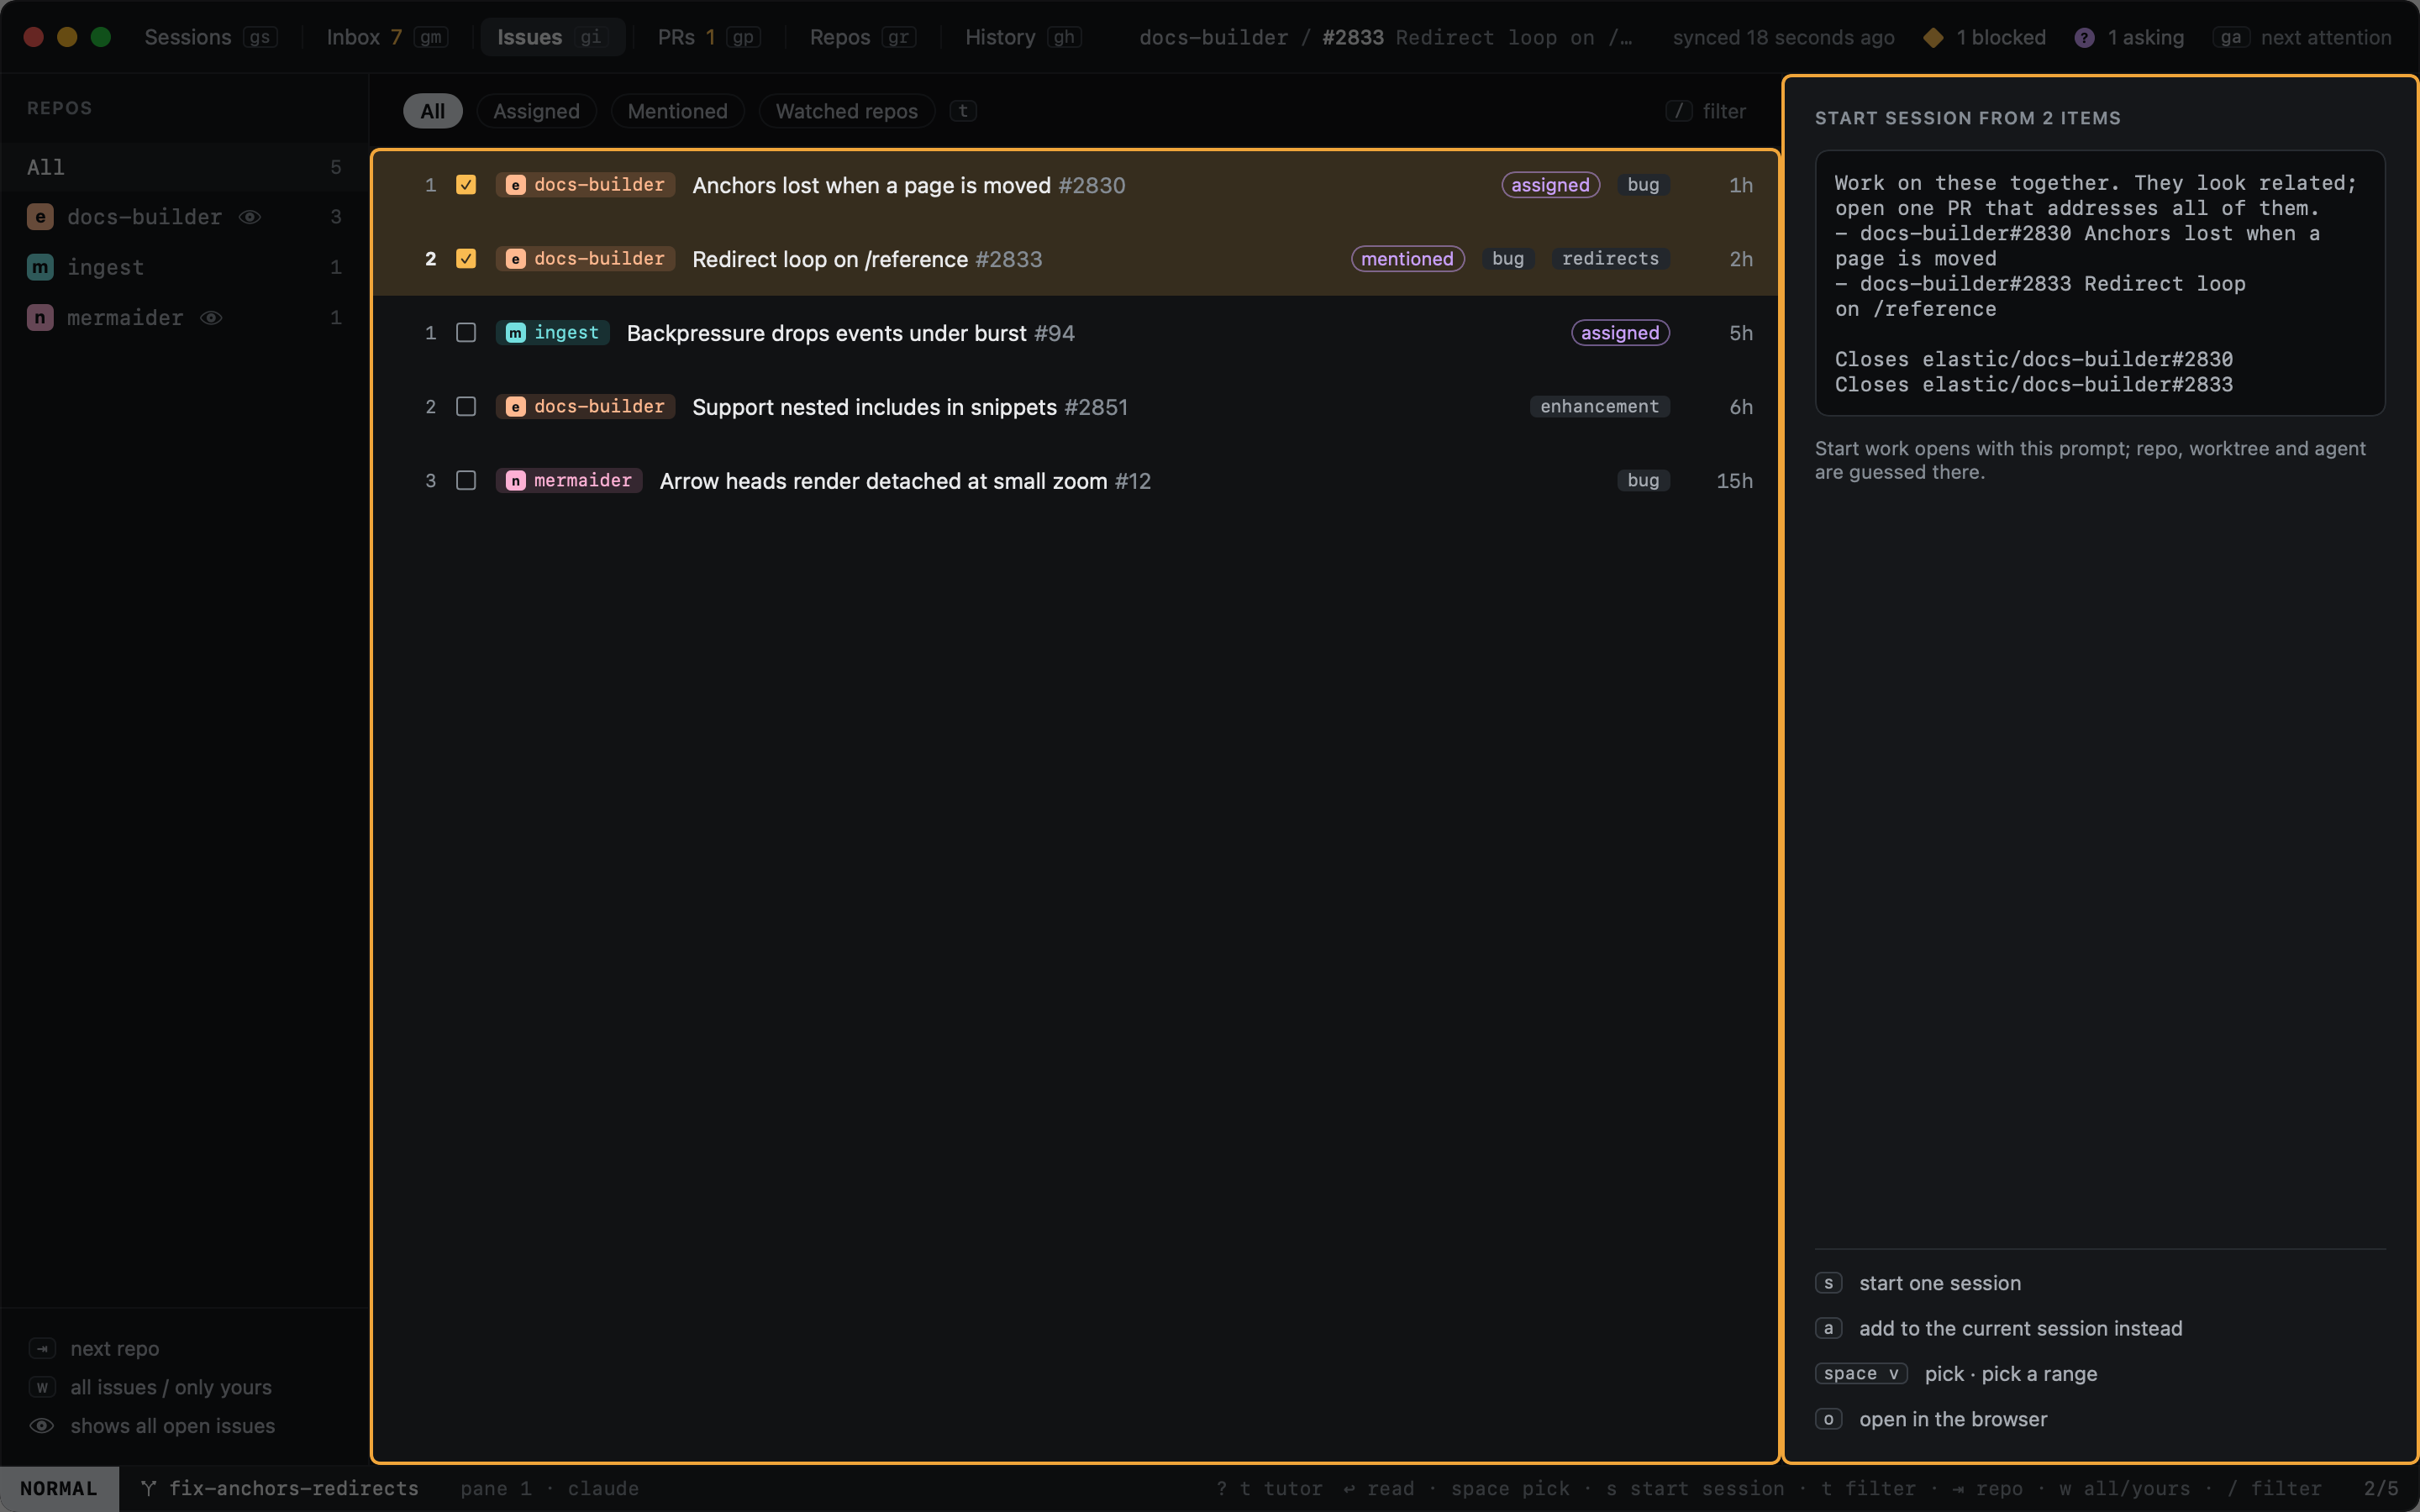Click the docs-builder badge on issue #2830
This screenshot has width=2420, height=1512.
point(586,185)
